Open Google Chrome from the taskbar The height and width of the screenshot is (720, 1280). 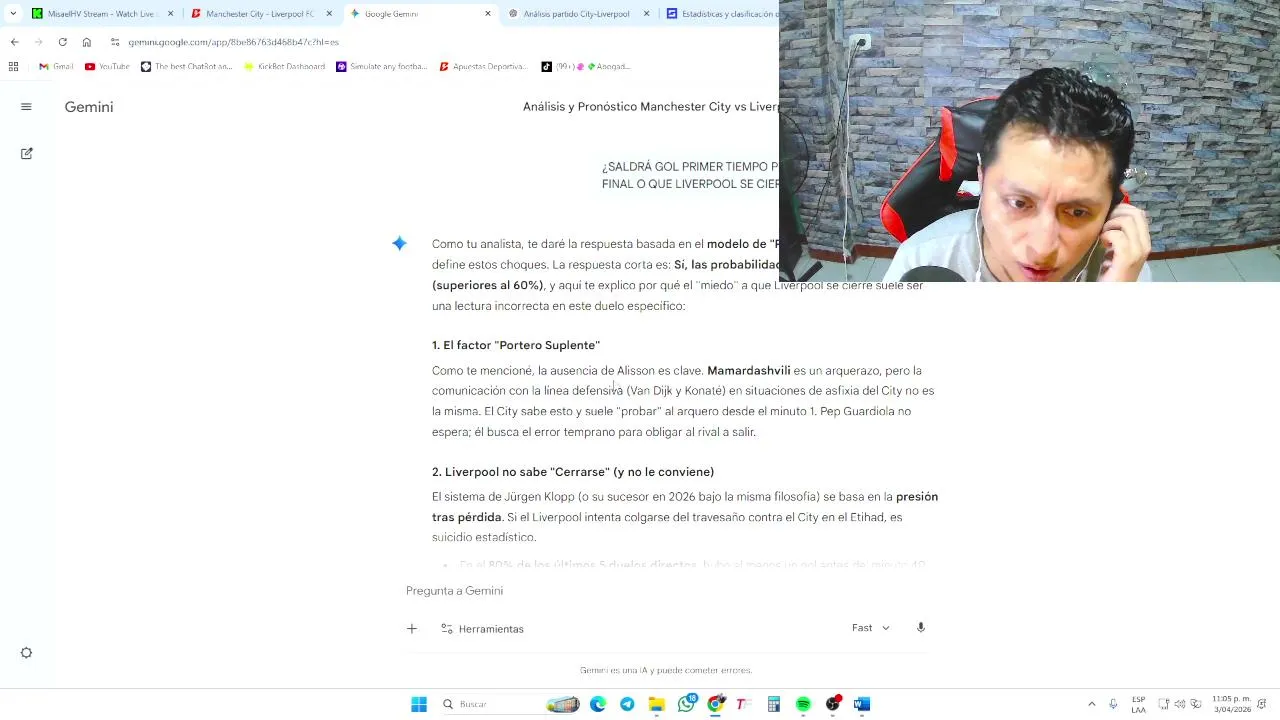(x=715, y=705)
